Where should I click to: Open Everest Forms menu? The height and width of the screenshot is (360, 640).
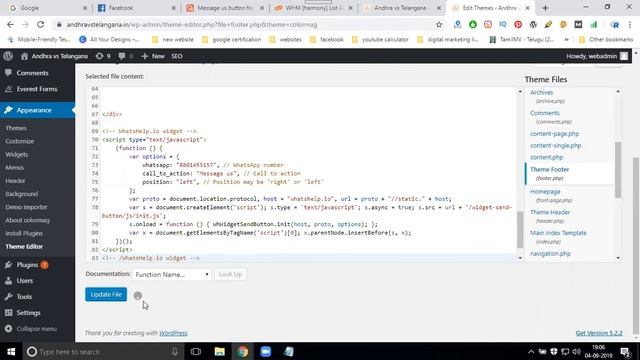click(37, 89)
